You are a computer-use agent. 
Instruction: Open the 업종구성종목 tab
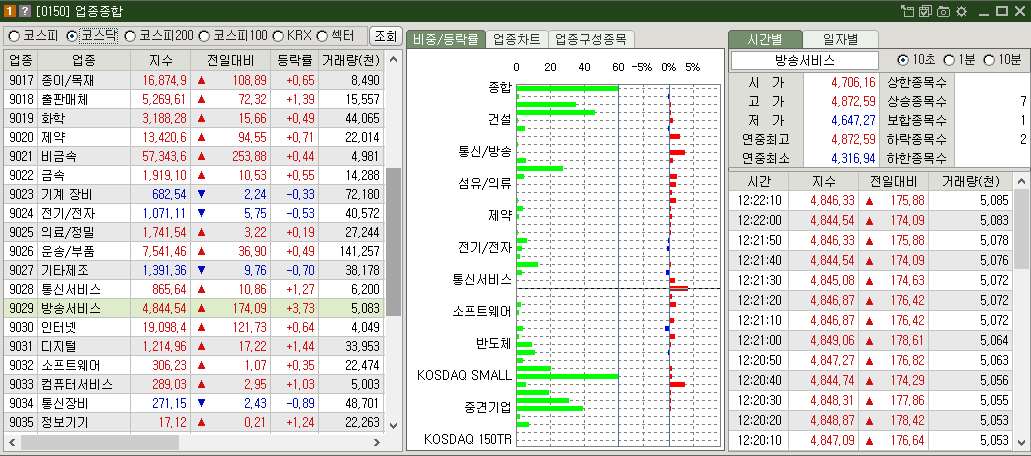coord(591,39)
